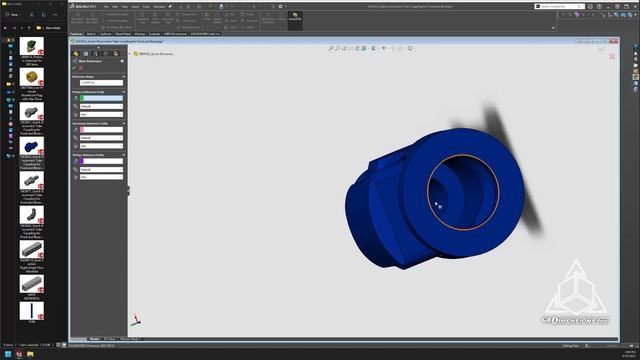Click Secondary Reference Entity selection box

coord(101,130)
